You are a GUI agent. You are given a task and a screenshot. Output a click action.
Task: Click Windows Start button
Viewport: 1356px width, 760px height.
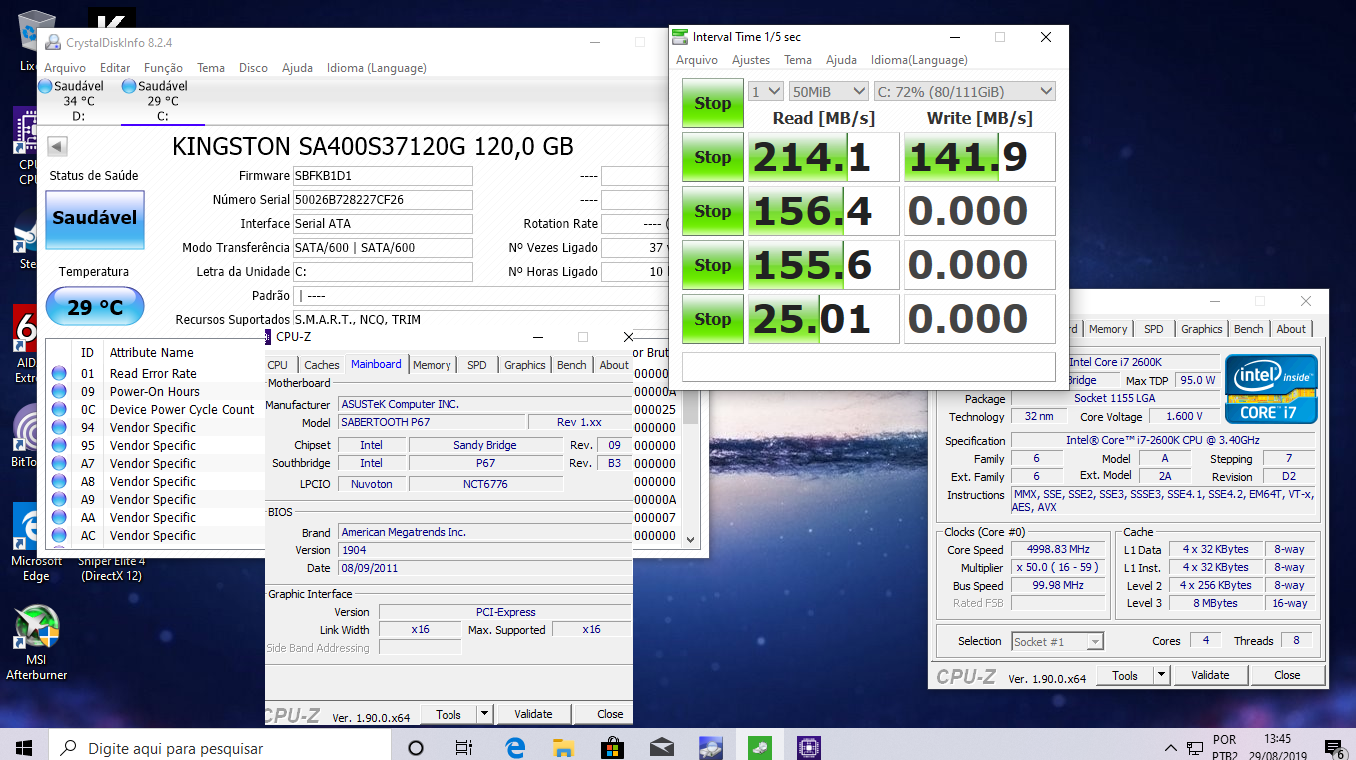point(24,748)
